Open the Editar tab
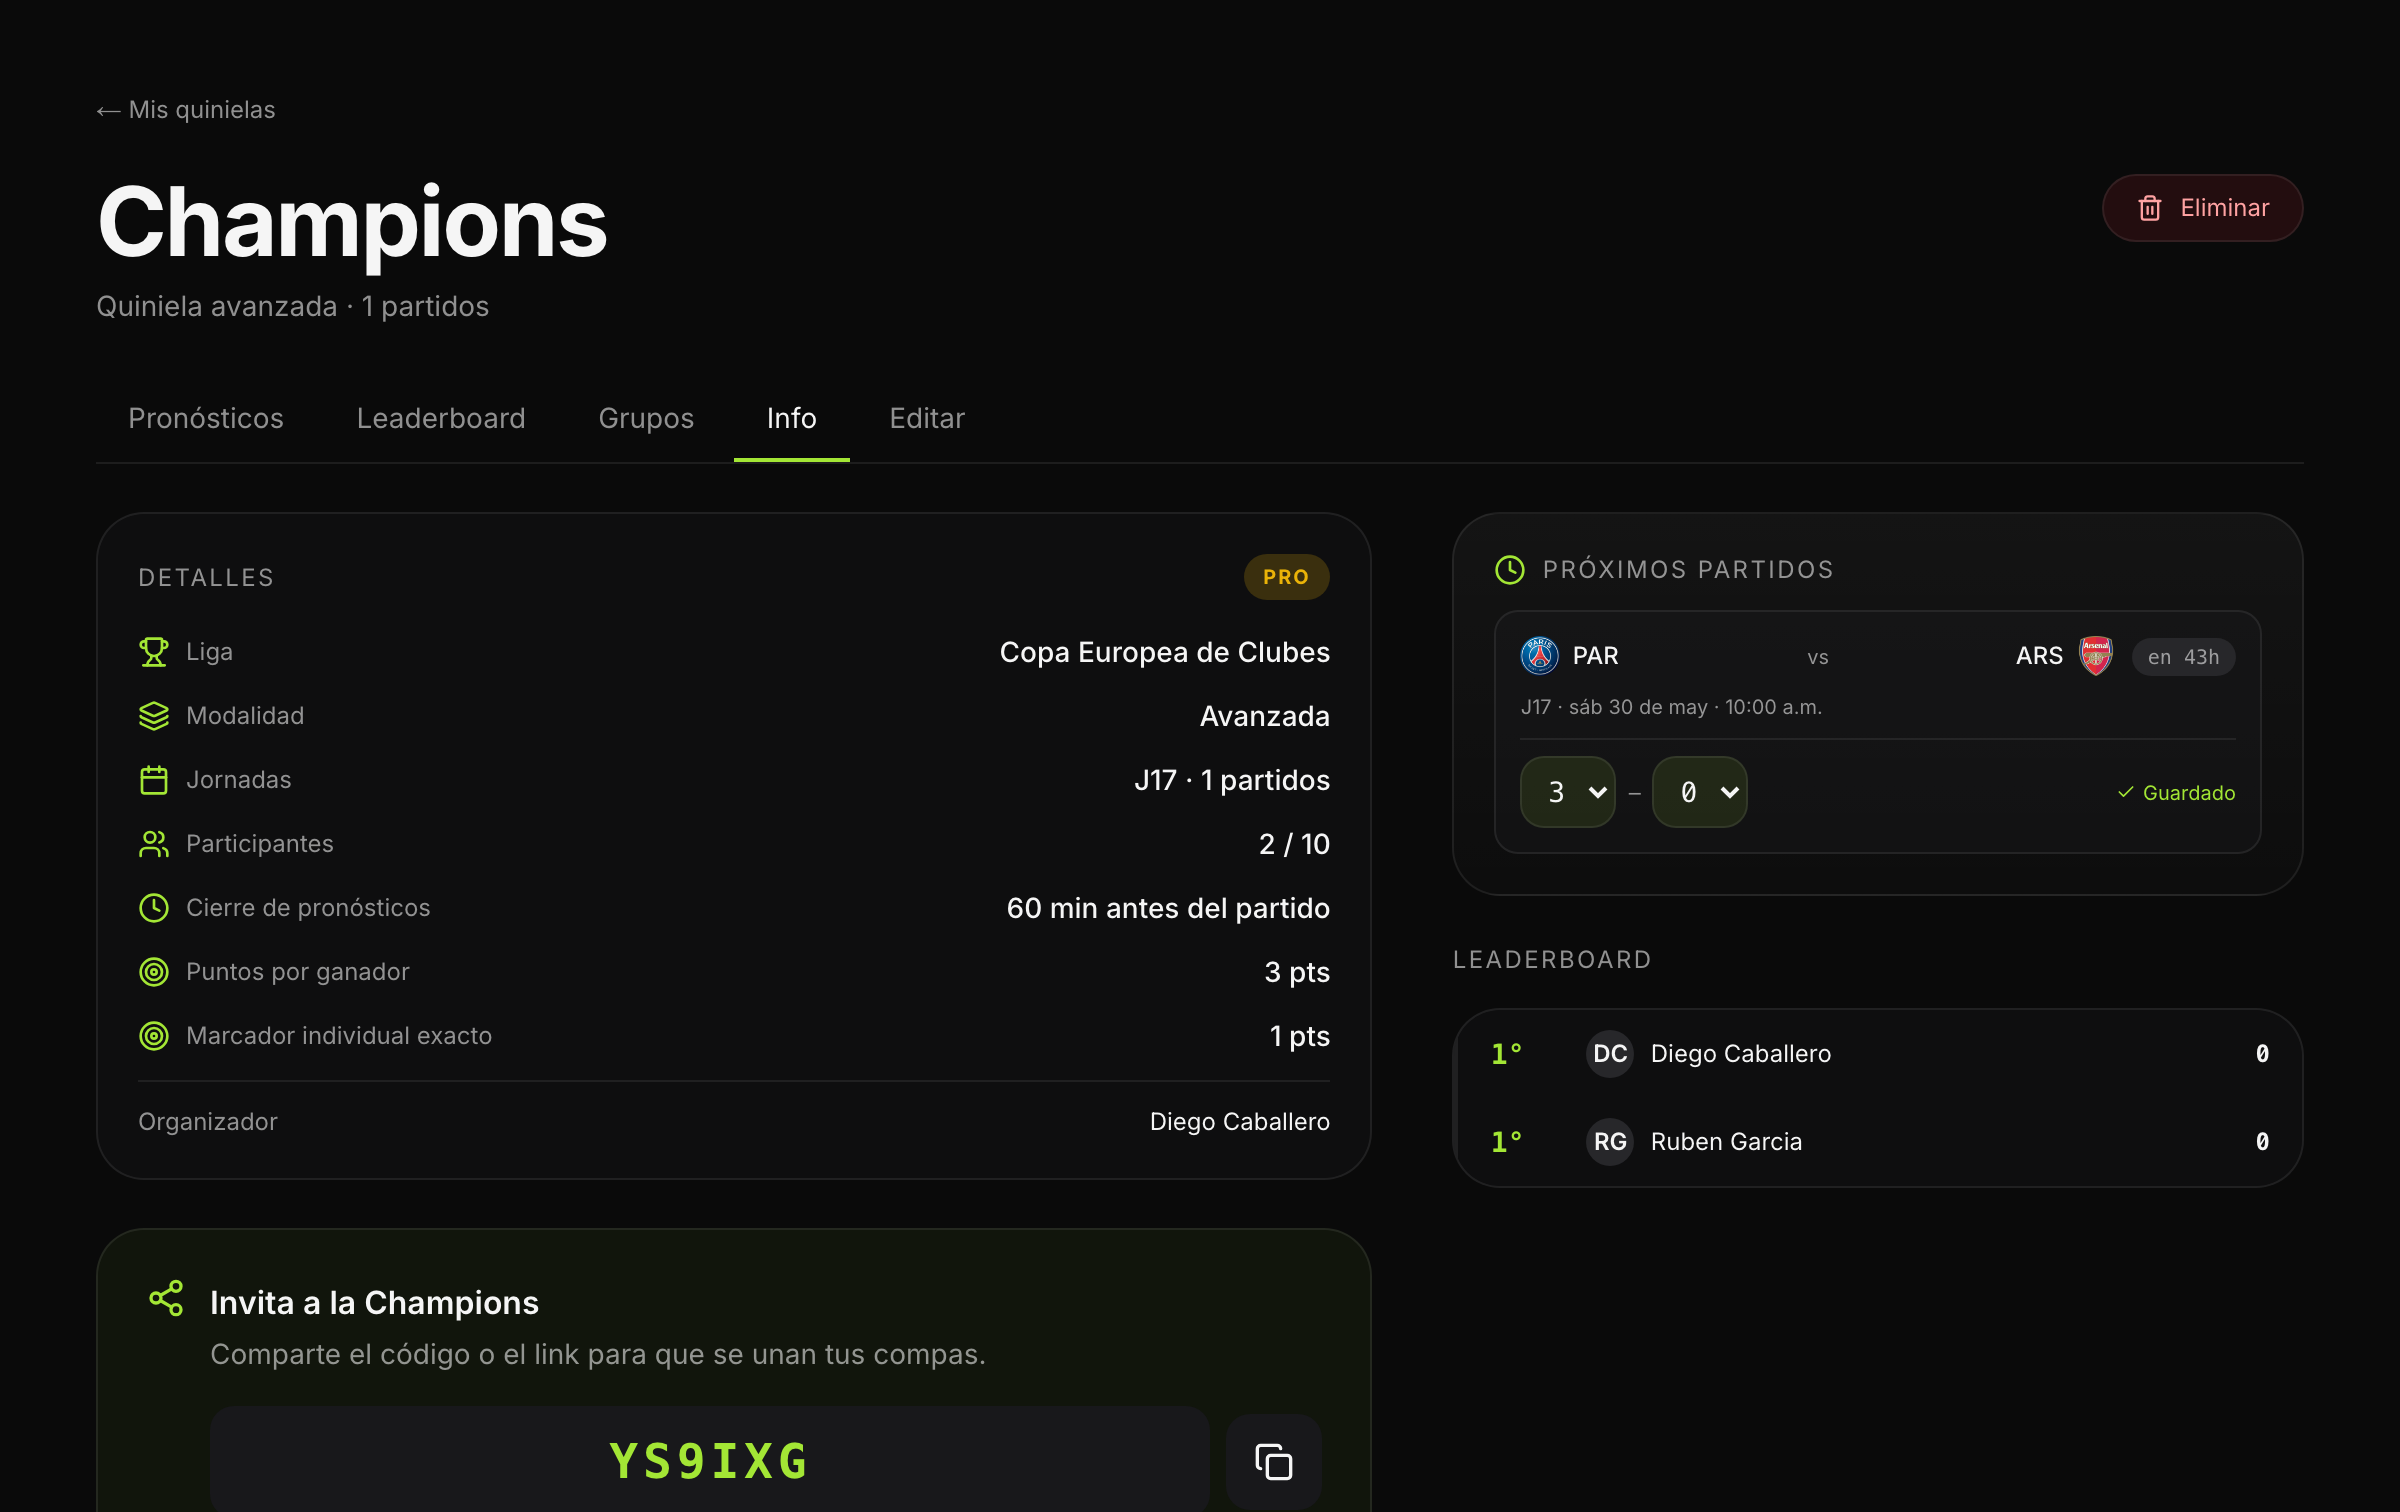 [927, 418]
